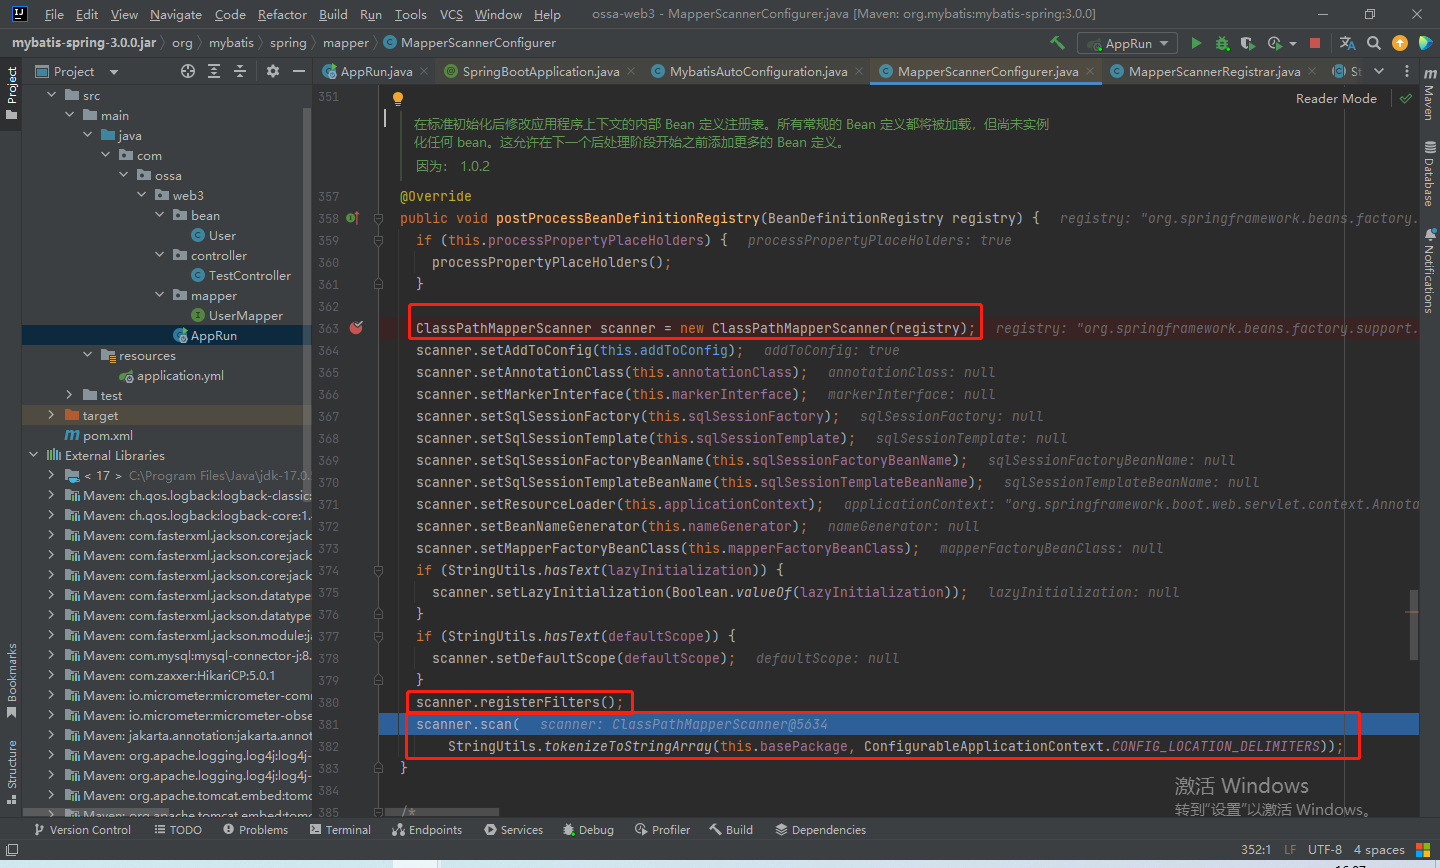
Task: Open the Services tool window
Action: [x=513, y=830]
